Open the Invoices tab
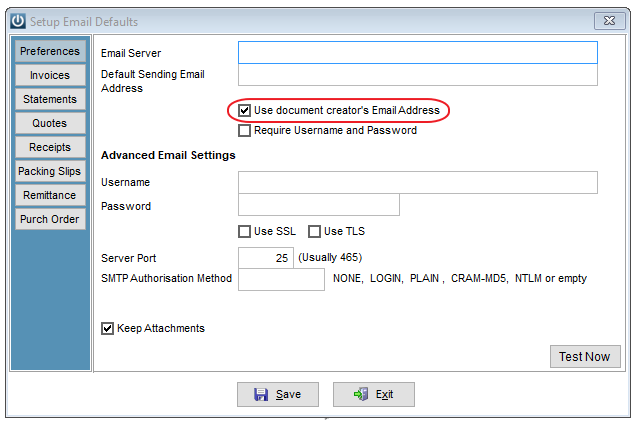The image size is (635, 424). [x=50, y=75]
